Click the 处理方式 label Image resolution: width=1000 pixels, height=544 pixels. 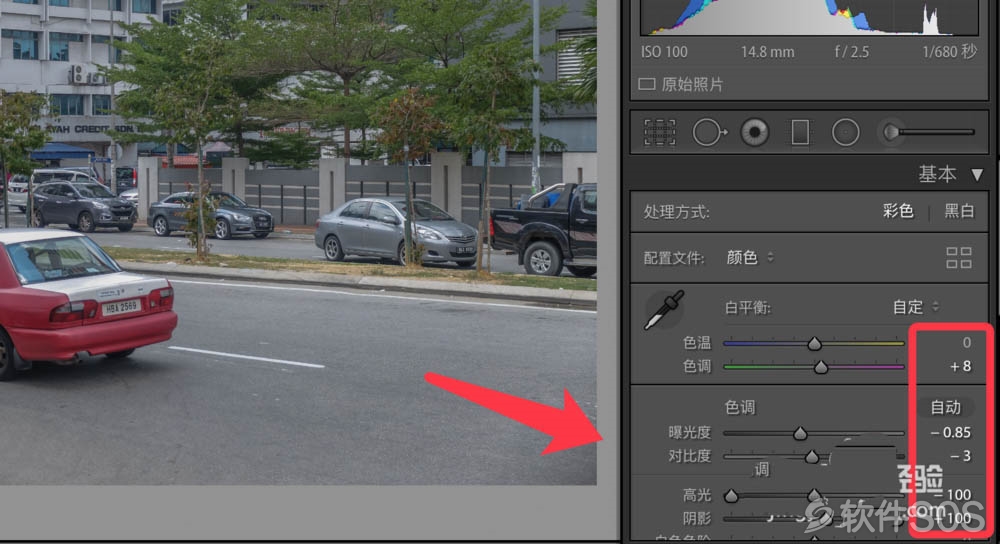(x=676, y=212)
